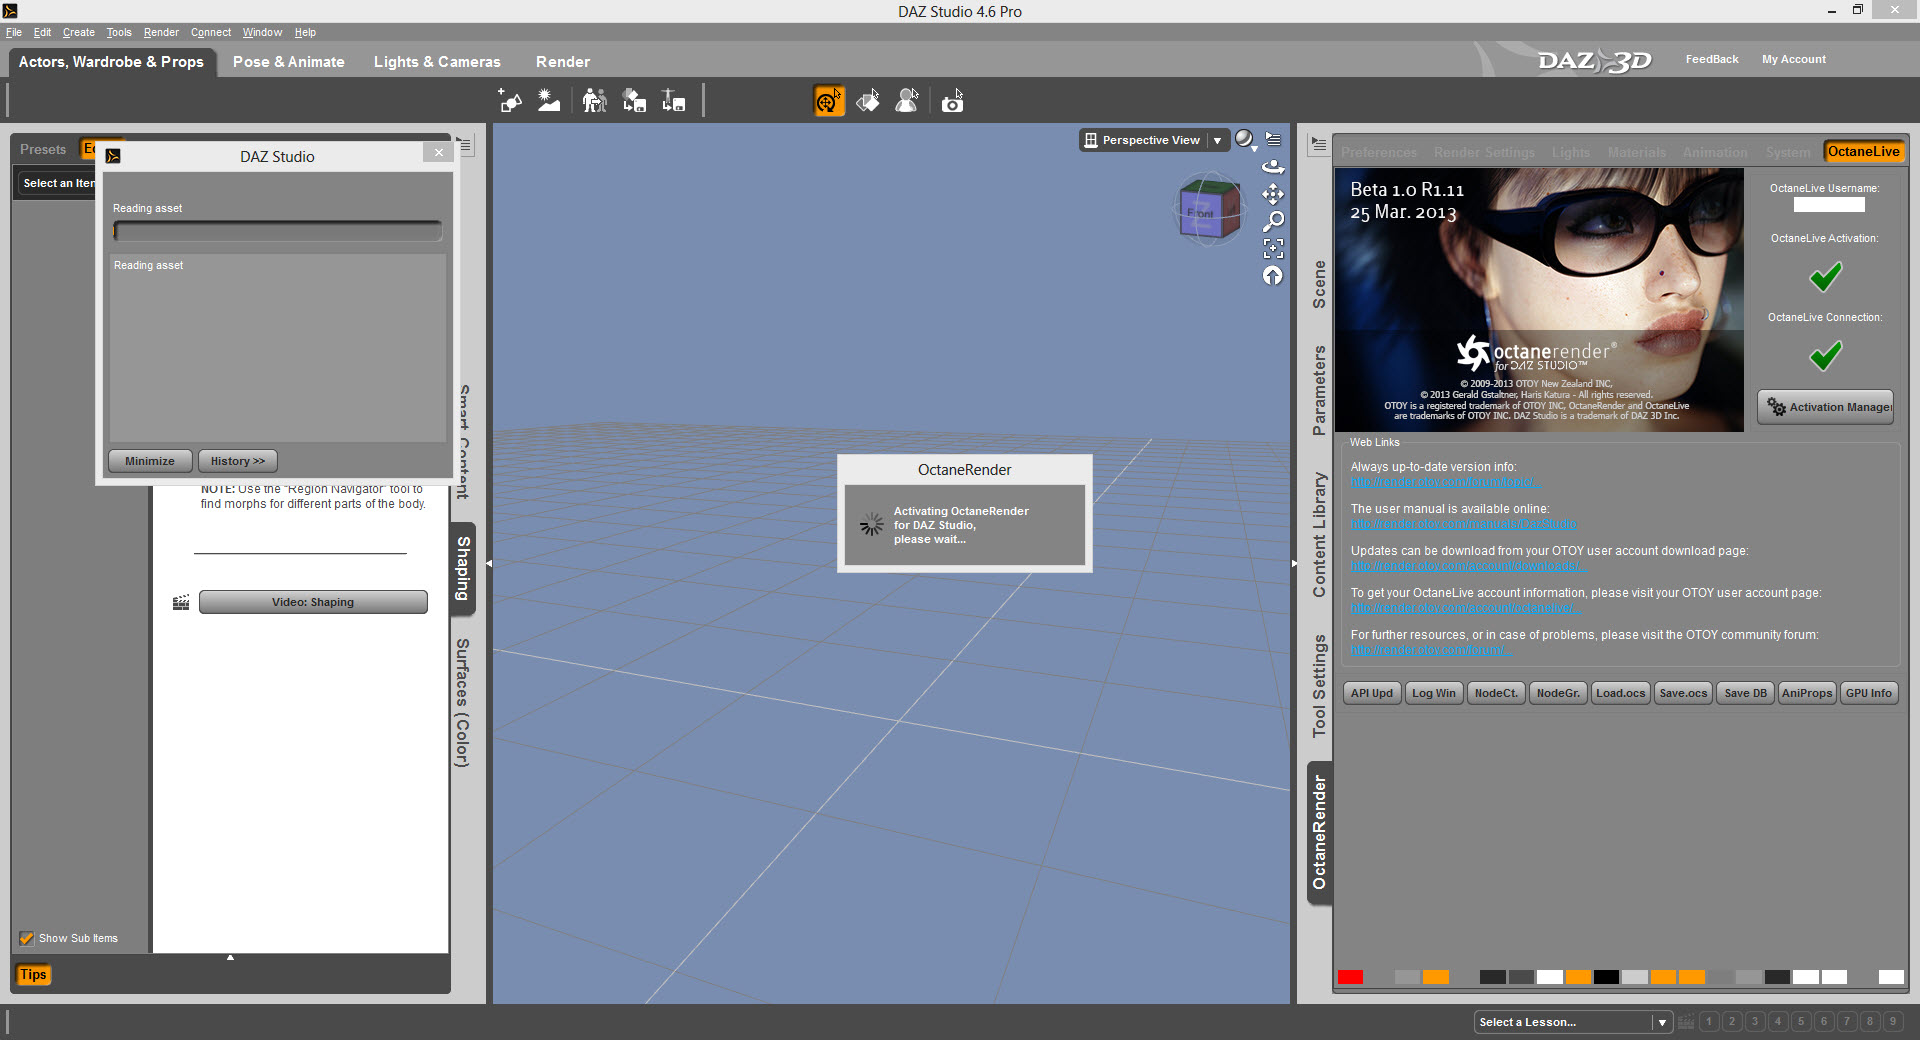
Task: Toggle the Show Sub Items checkbox
Action: [x=27, y=938]
